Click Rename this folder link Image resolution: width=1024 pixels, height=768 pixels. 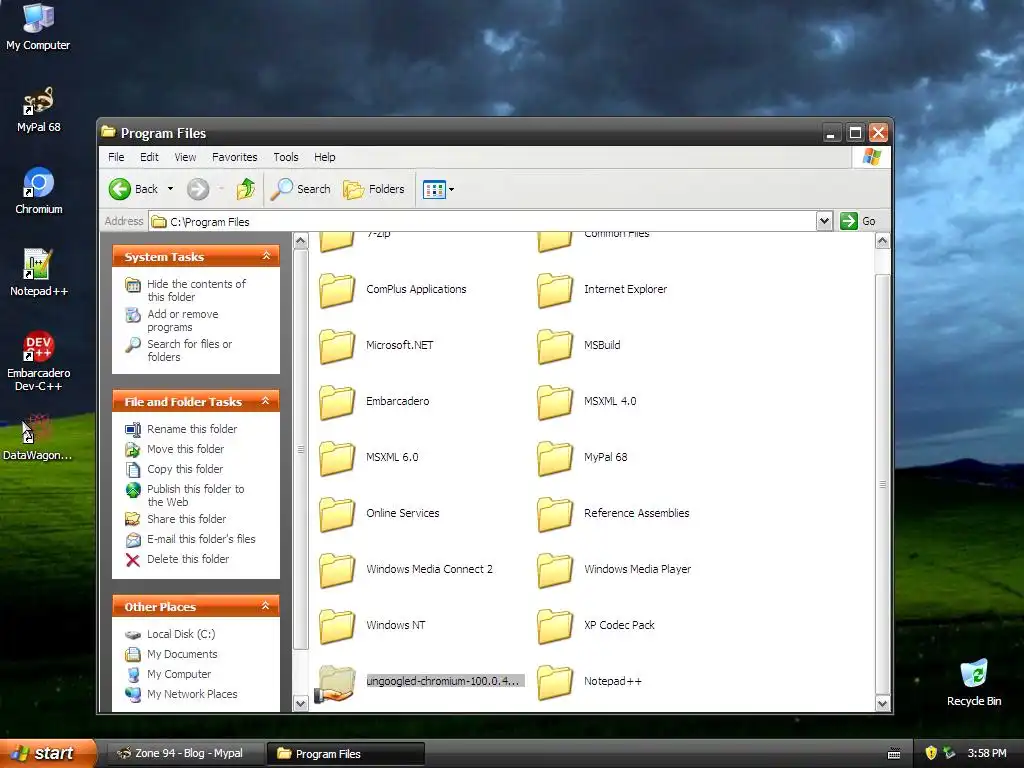[x=192, y=429]
